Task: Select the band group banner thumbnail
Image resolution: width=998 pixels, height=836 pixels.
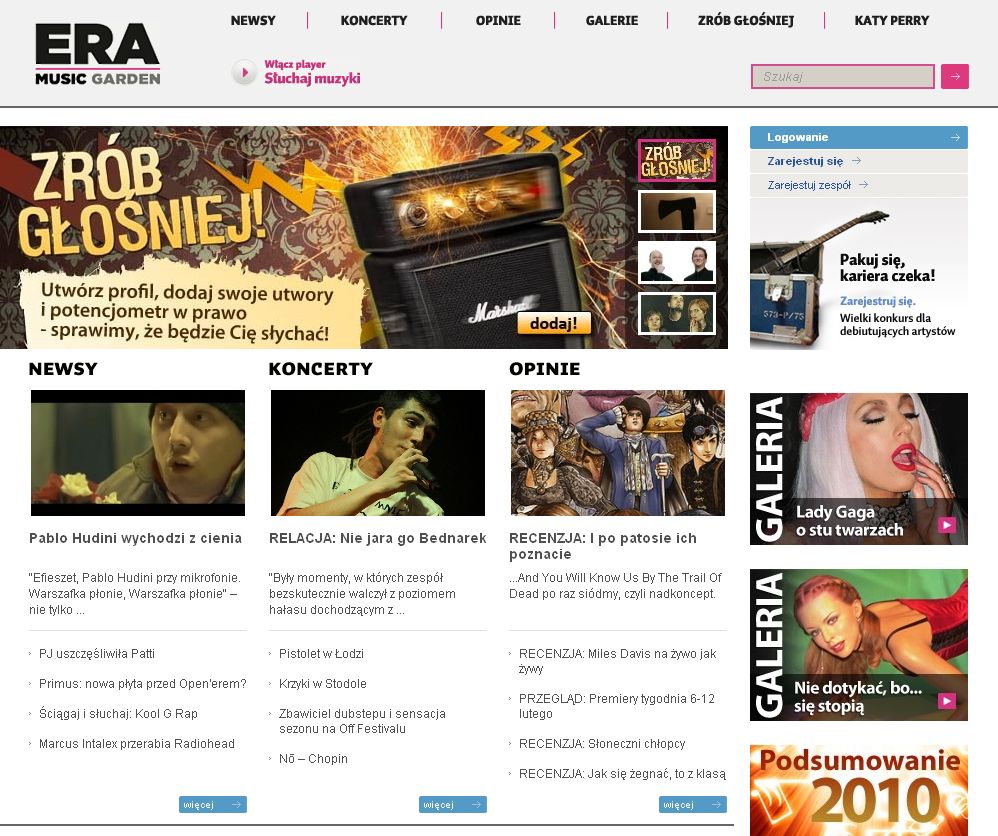Action: pyautogui.click(x=677, y=313)
